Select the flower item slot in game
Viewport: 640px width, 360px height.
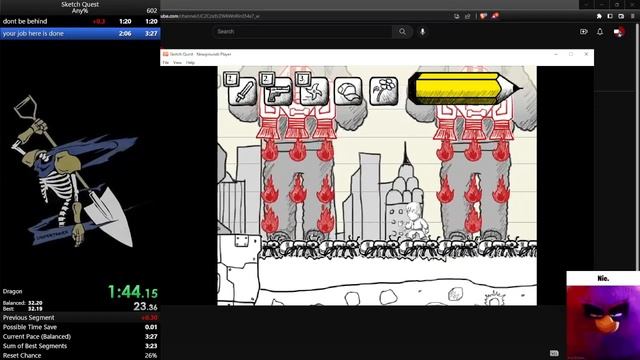point(384,91)
